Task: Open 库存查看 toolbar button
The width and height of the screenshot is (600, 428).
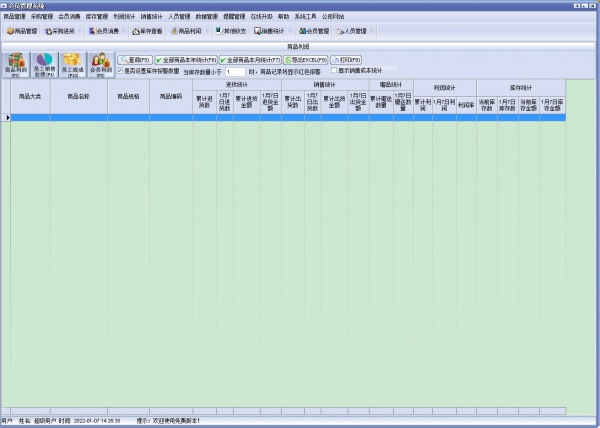Action: [146, 32]
